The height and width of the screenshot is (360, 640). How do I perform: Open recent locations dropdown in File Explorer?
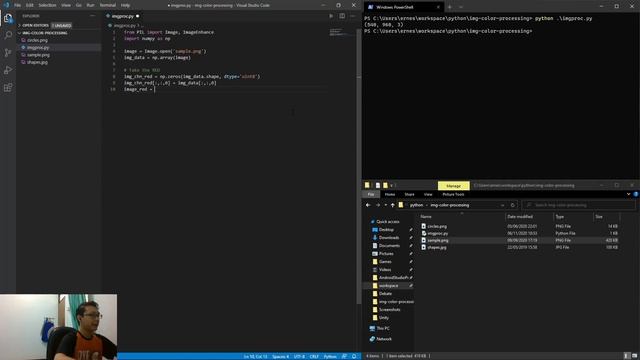(x=385, y=205)
